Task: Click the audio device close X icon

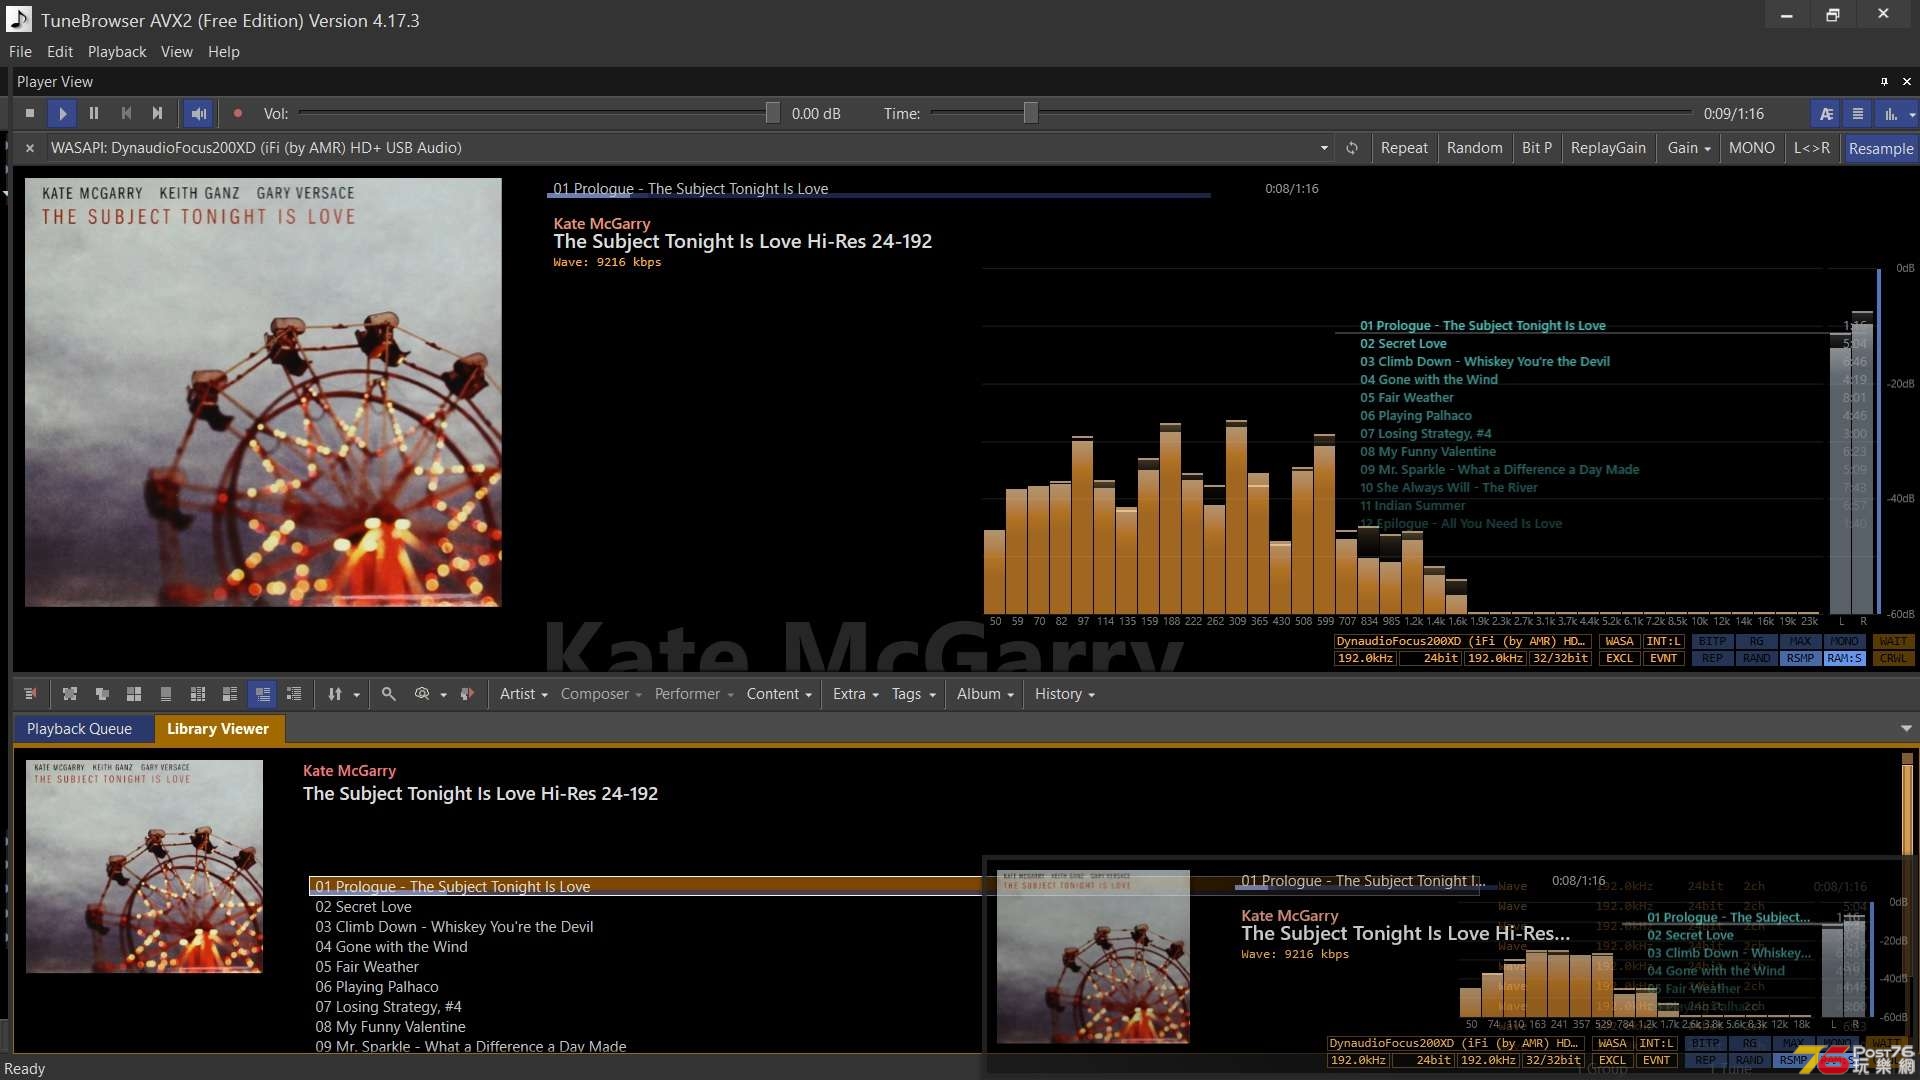Action: (x=30, y=148)
